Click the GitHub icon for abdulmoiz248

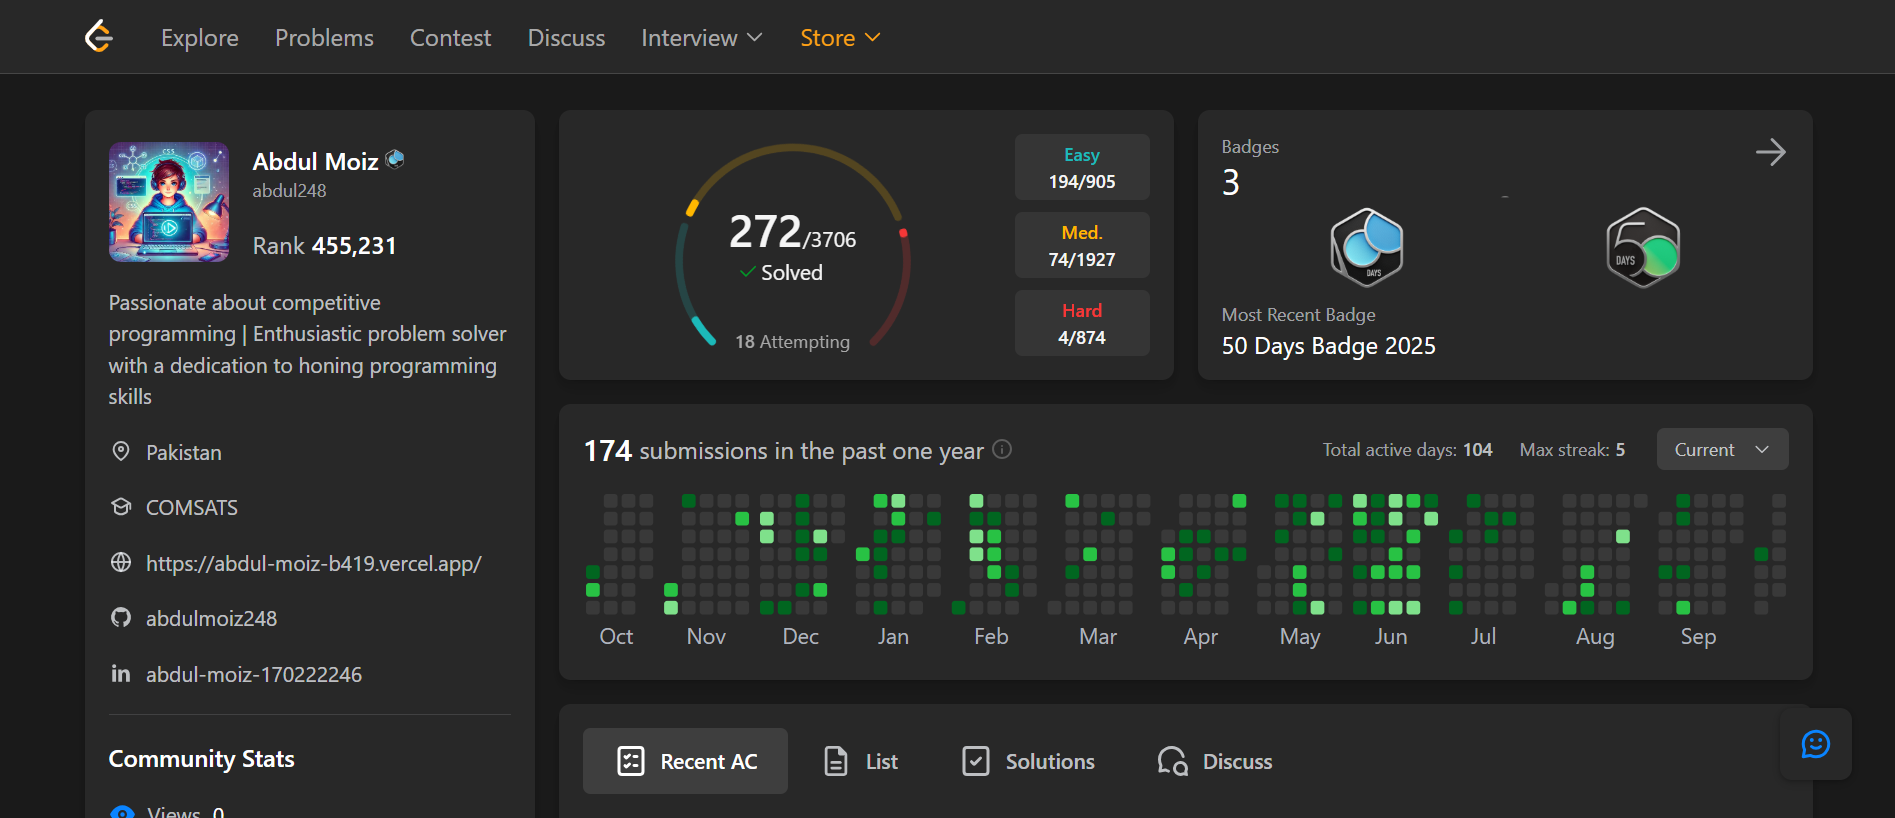pos(121,618)
